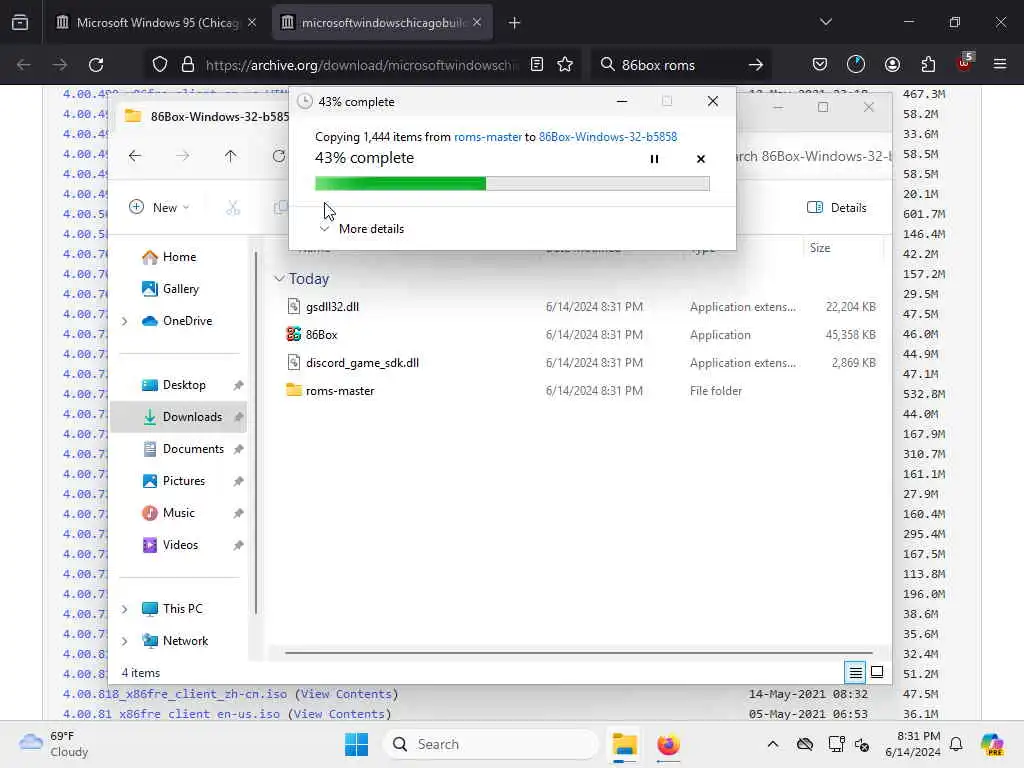Cancel the copy with the X beside pause
1024x768 pixels.
pos(701,159)
